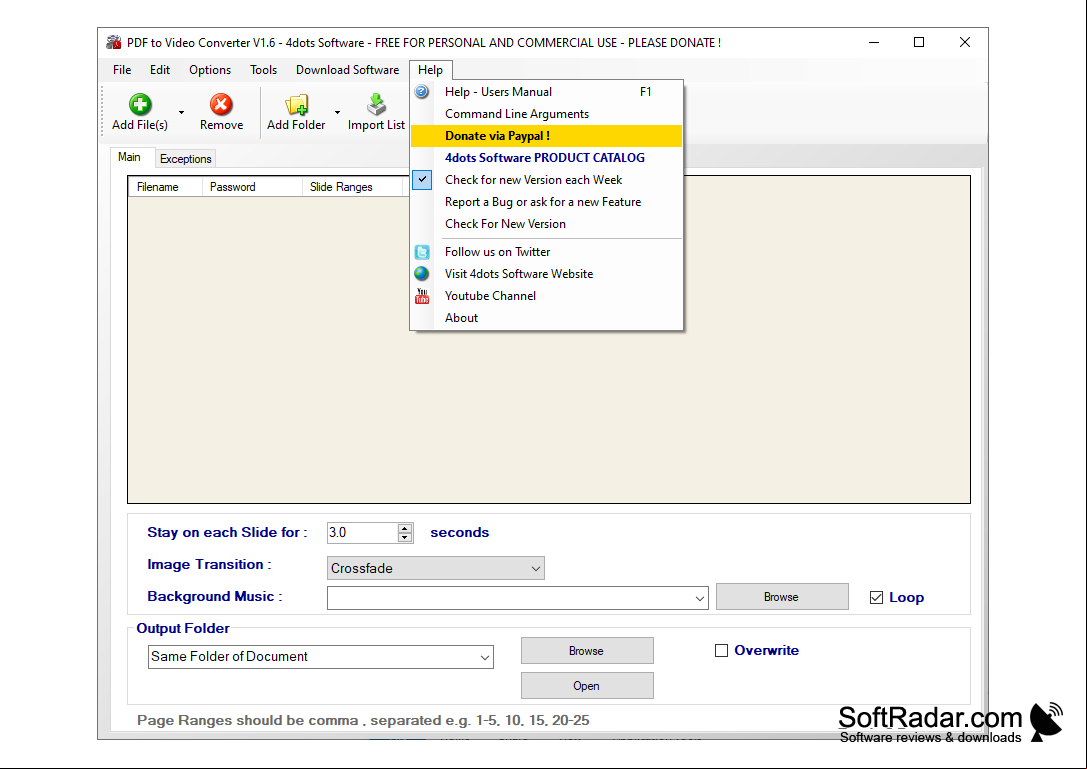Choose Visit 4dots Software Website
Screen dimensions: 1087x769
[x=546, y=274]
